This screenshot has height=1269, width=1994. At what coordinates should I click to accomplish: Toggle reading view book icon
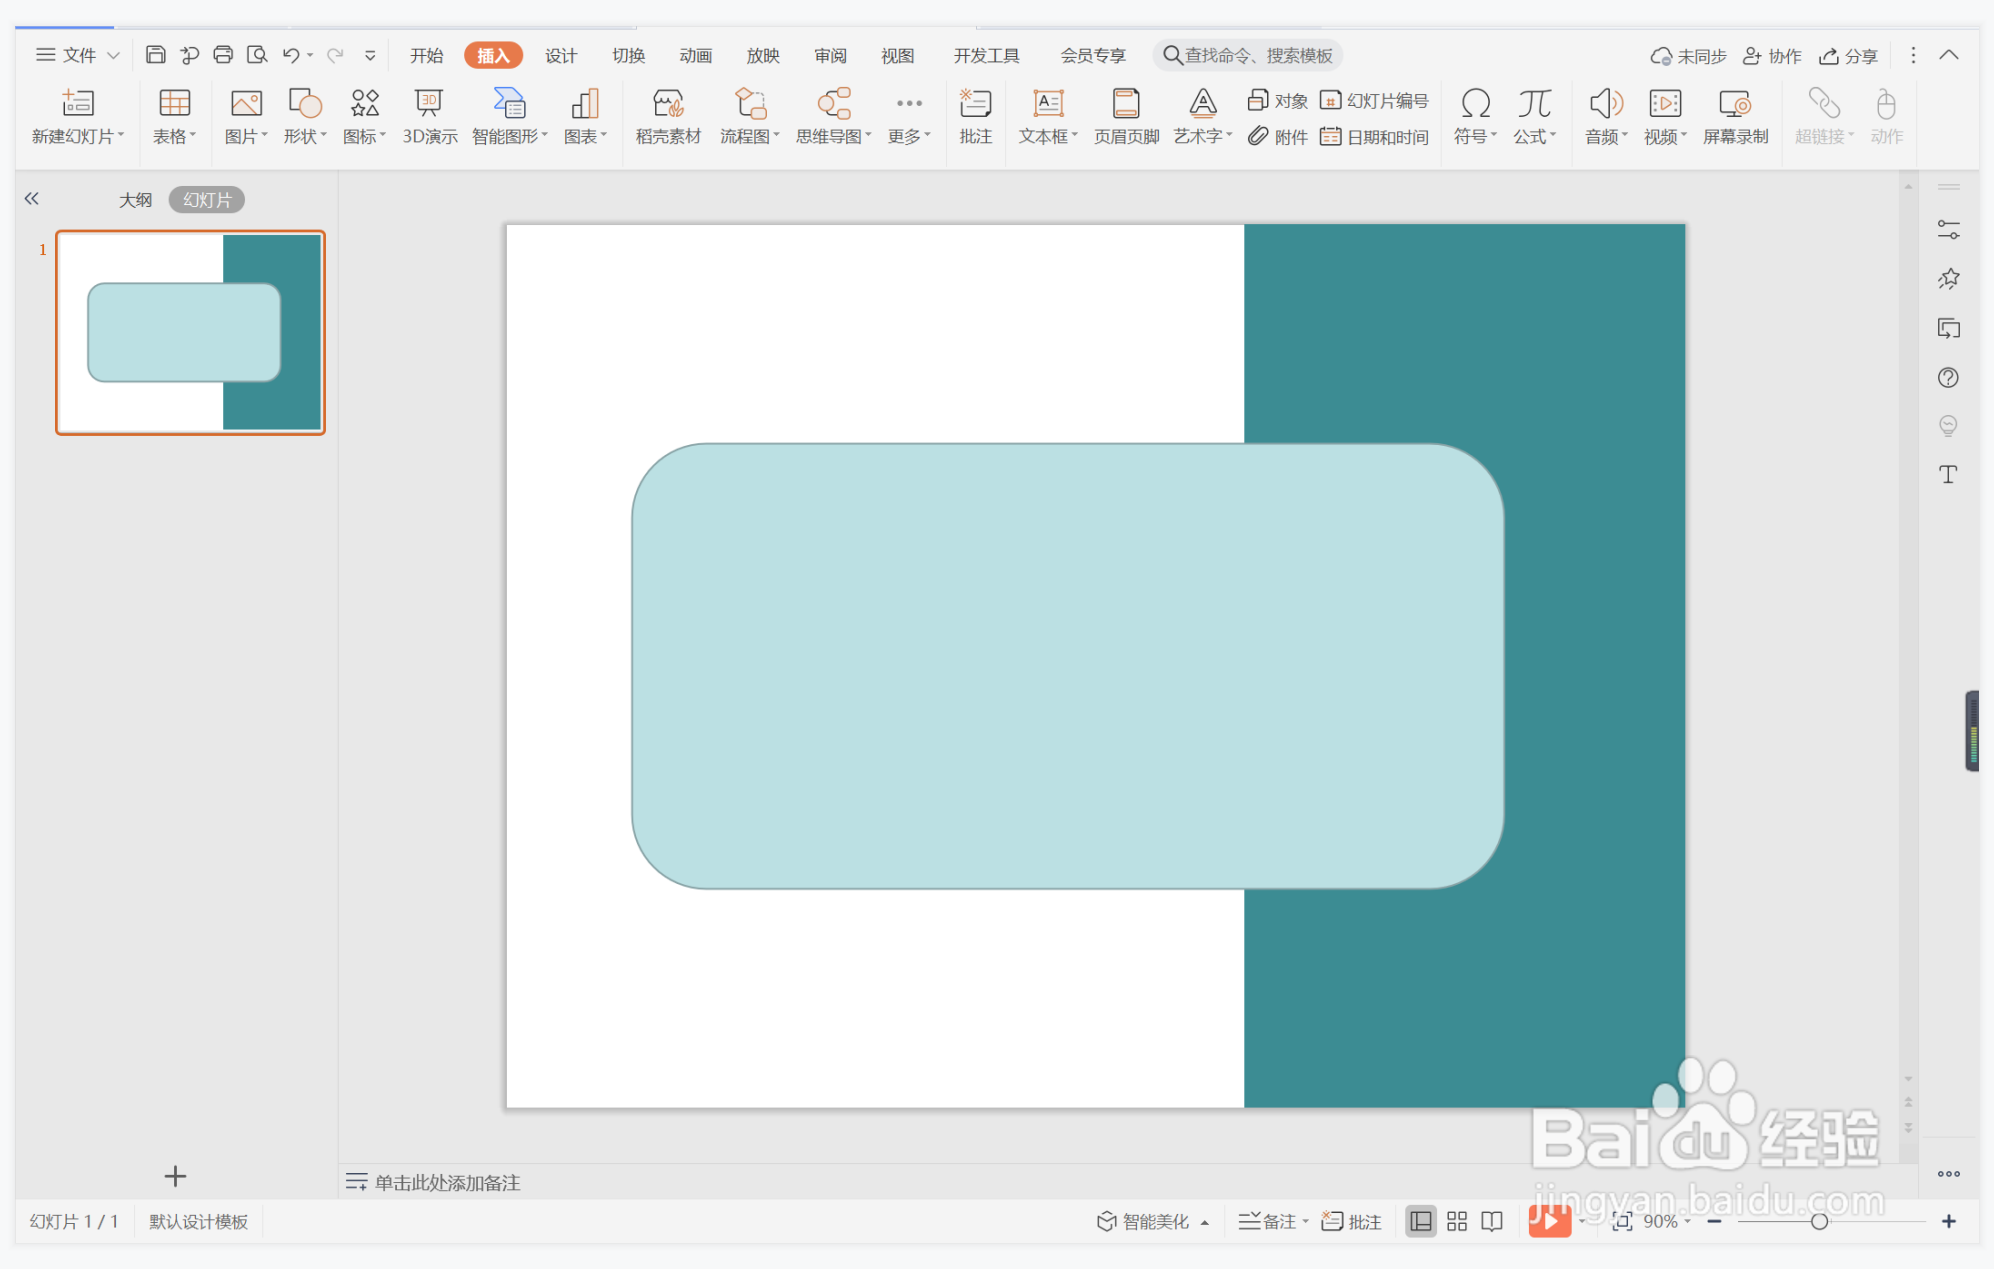[x=1492, y=1221]
